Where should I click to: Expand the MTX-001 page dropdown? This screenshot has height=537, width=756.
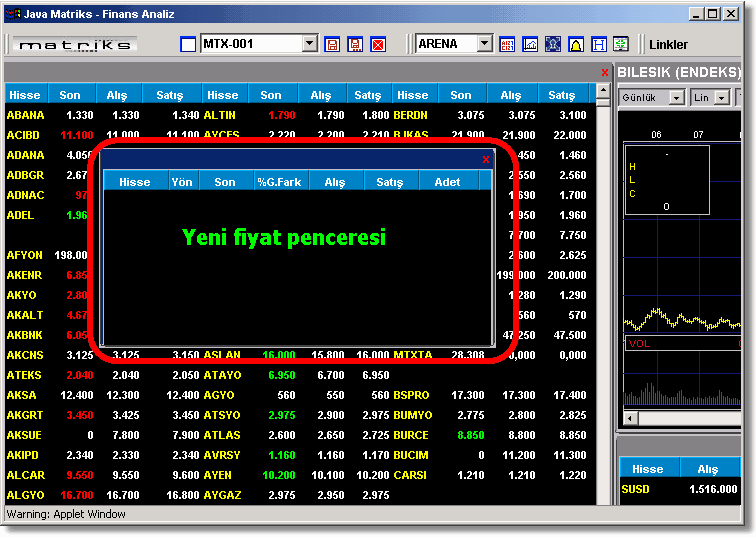(x=309, y=44)
